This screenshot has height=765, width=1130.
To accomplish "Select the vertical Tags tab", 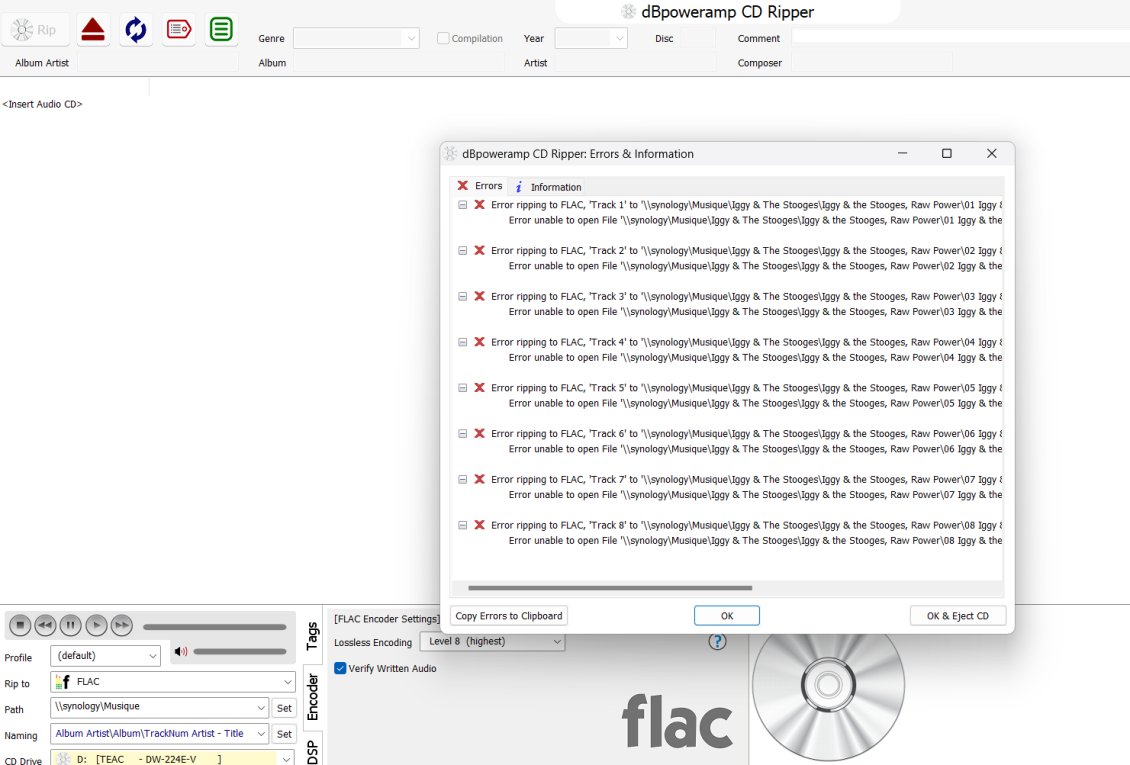I will pos(313,636).
